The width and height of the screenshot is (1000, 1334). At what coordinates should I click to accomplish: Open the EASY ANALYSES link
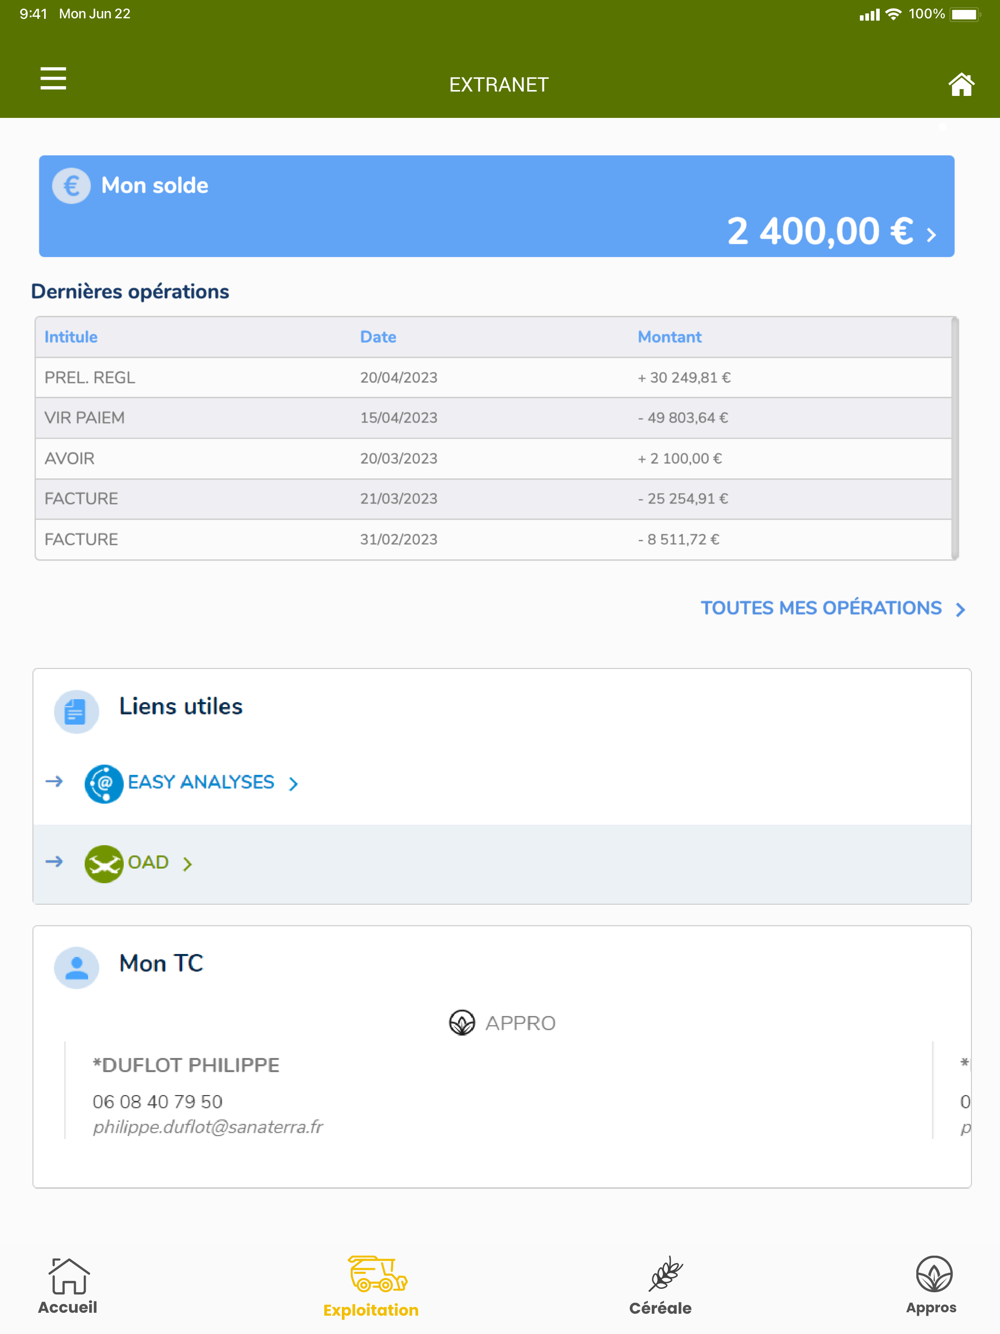click(201, 782)
